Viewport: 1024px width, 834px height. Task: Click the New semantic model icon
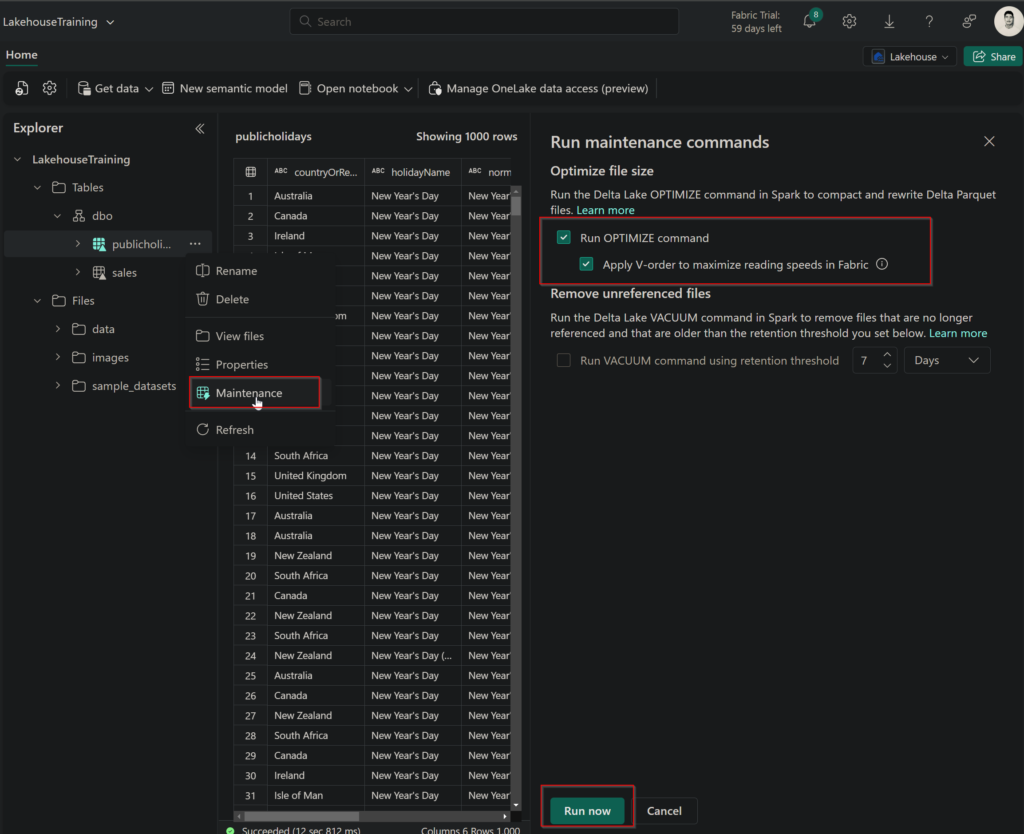point(168,88)
